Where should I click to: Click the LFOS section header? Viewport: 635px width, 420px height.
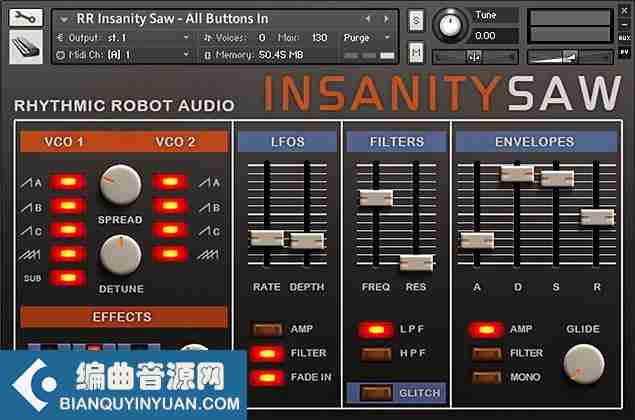288,142
